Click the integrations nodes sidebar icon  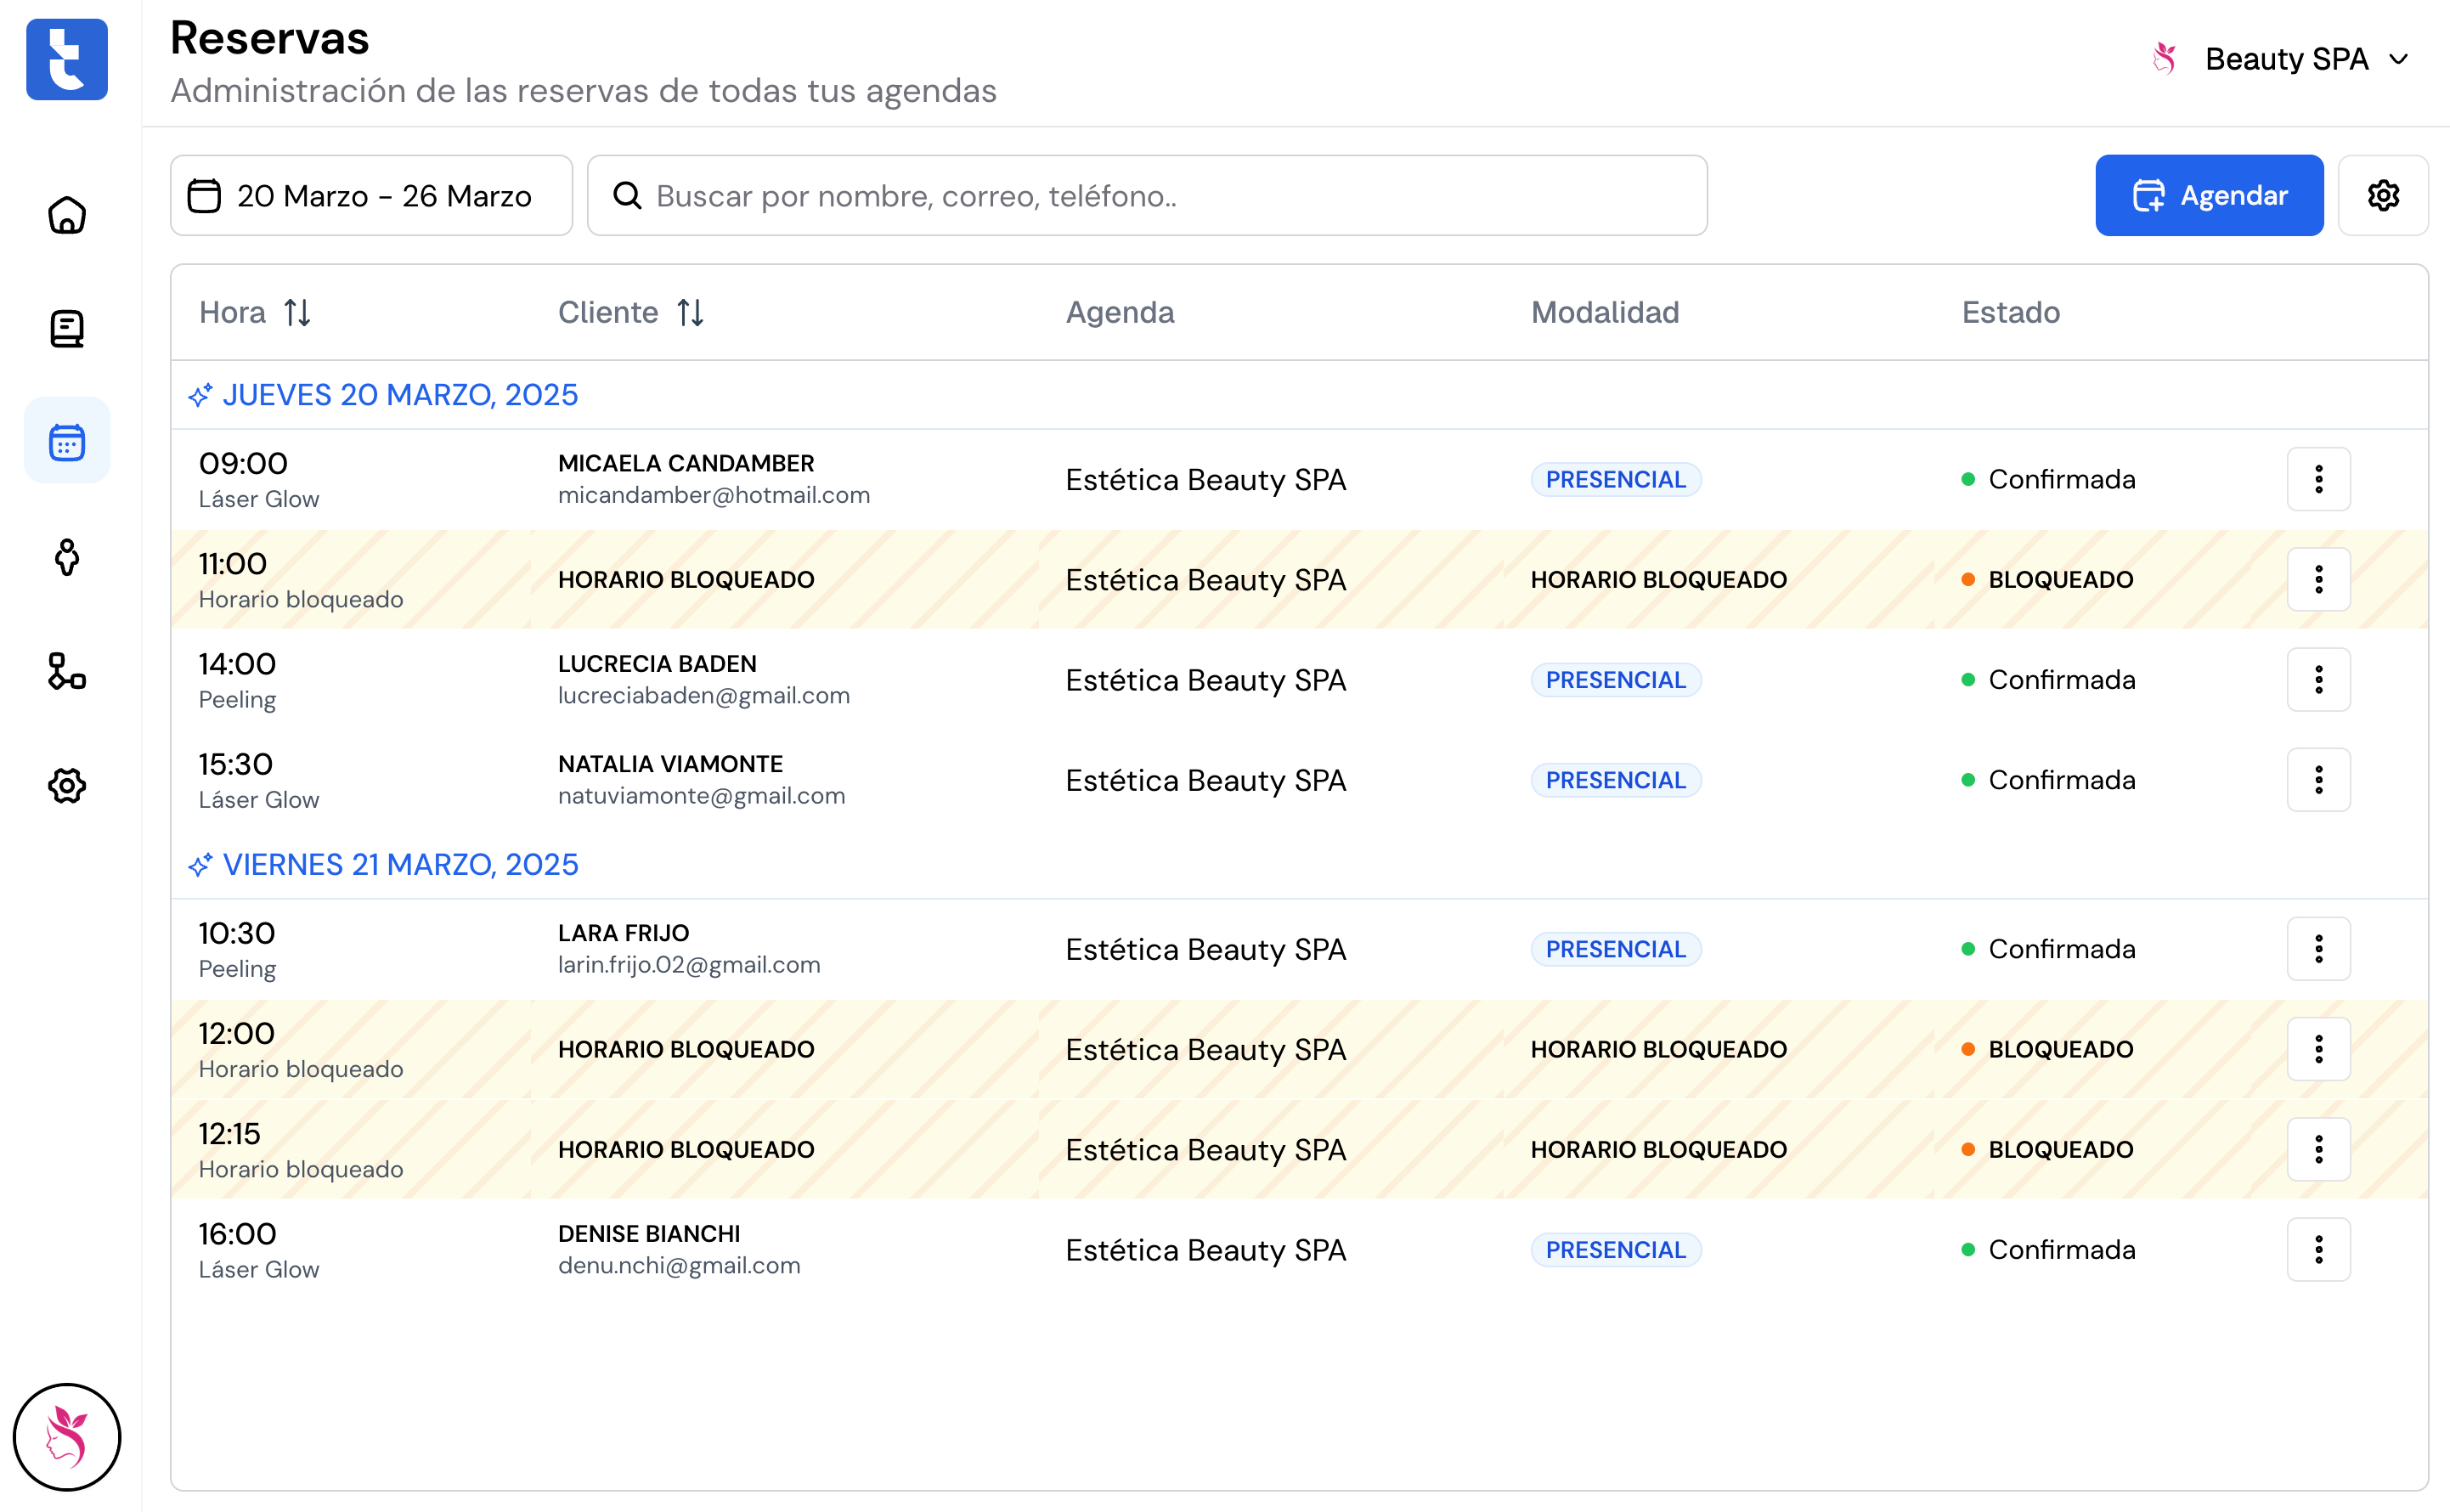67,671
